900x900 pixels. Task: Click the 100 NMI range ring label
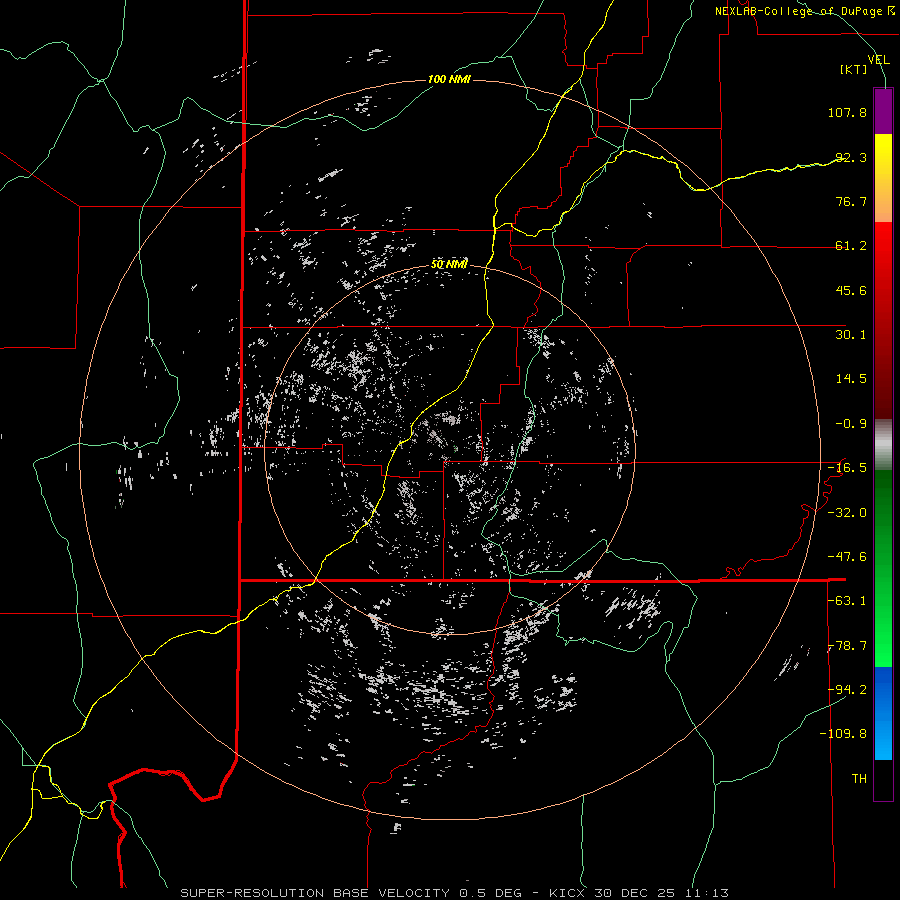point(449,79)
